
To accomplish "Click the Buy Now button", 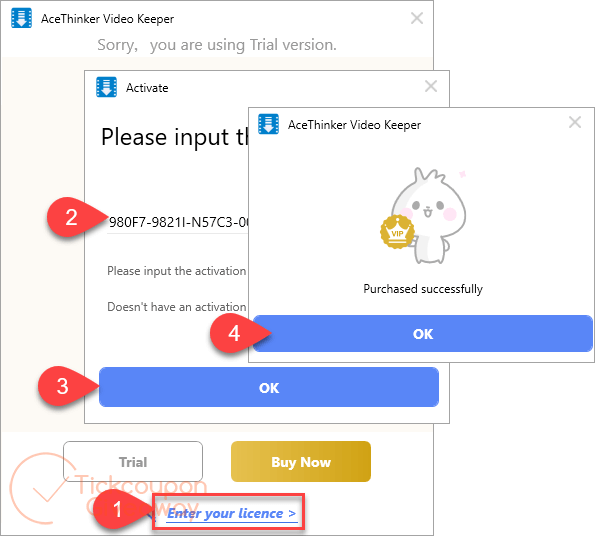I will tap(301, 462).
